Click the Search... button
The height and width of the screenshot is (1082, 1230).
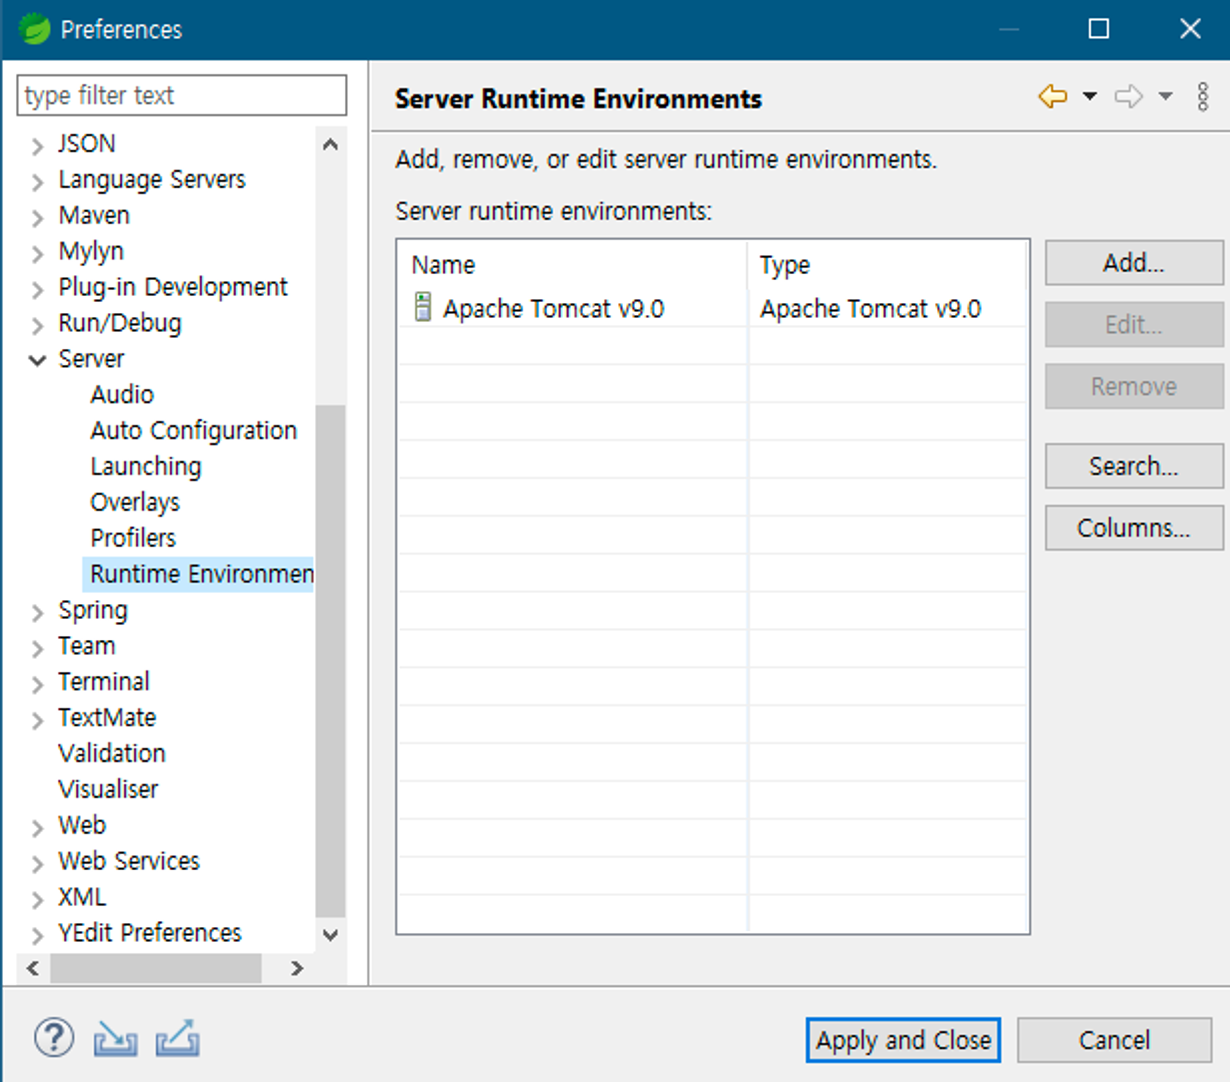(1134, 466)
